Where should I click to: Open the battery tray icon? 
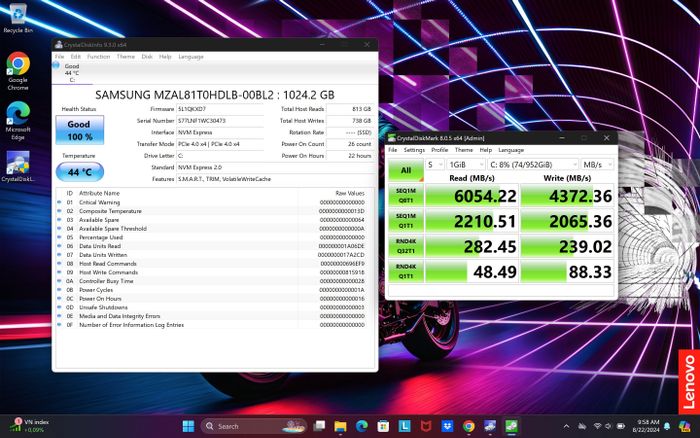coord(621,426)
